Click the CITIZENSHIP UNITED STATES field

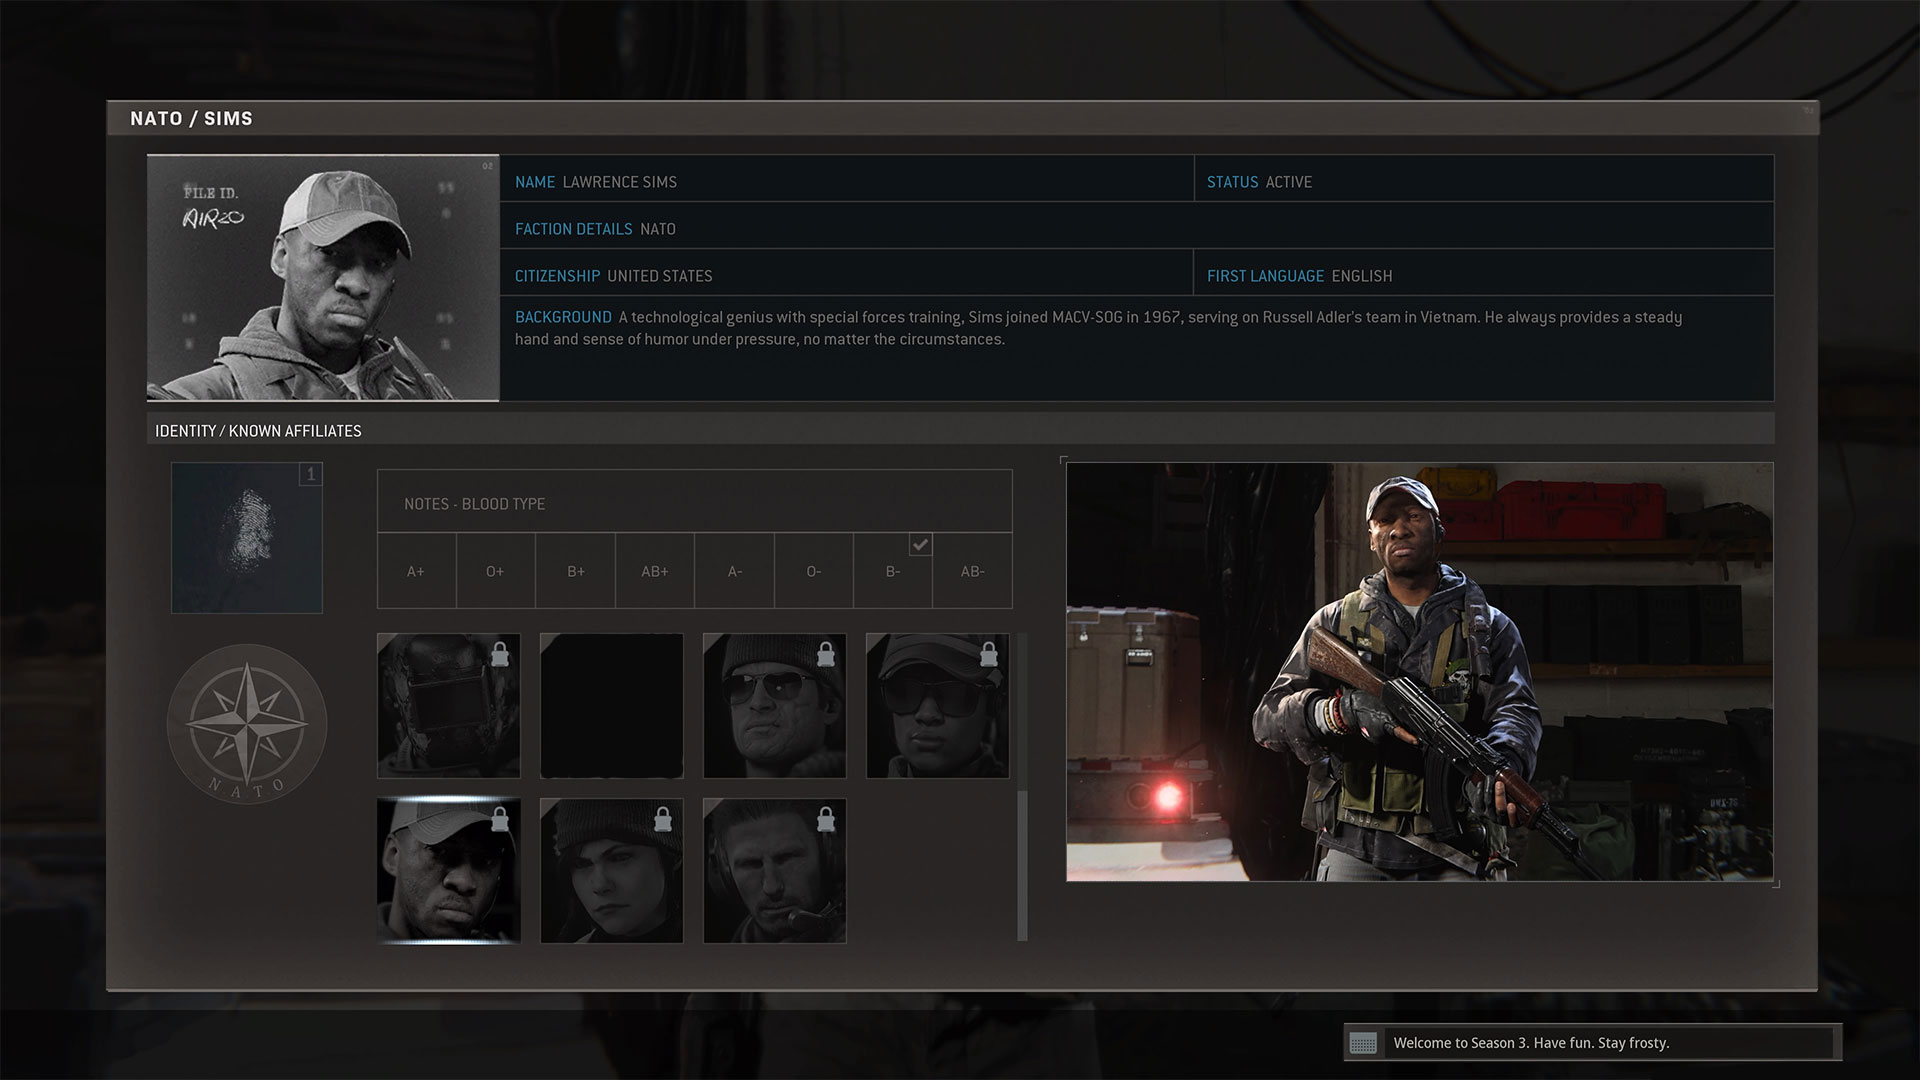pyautogui.click(x=847, y=272)
